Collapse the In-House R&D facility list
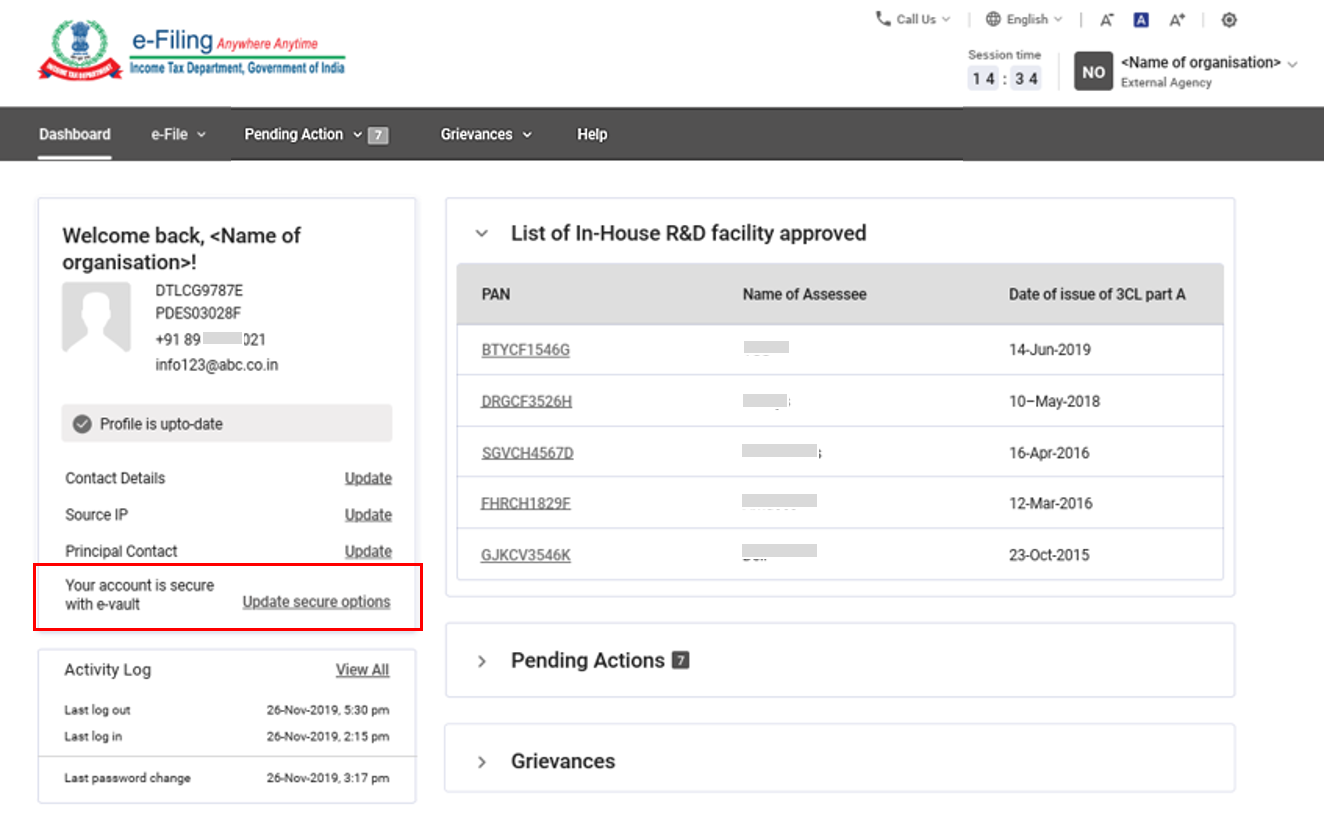The image size is (1324, 815). [482, 234]
